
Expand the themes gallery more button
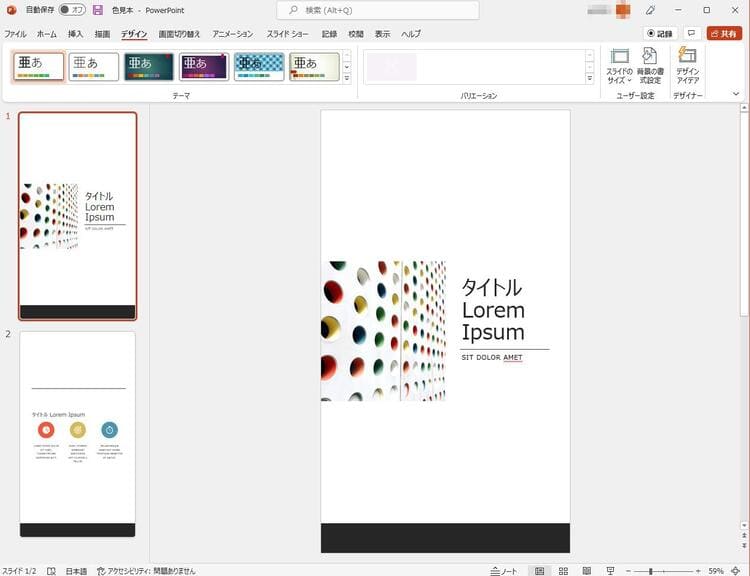point(347,78)
